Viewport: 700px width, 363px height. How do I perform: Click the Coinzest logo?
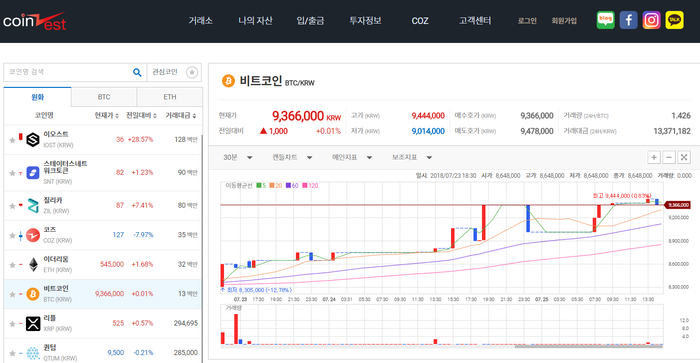tap(34, 21)
